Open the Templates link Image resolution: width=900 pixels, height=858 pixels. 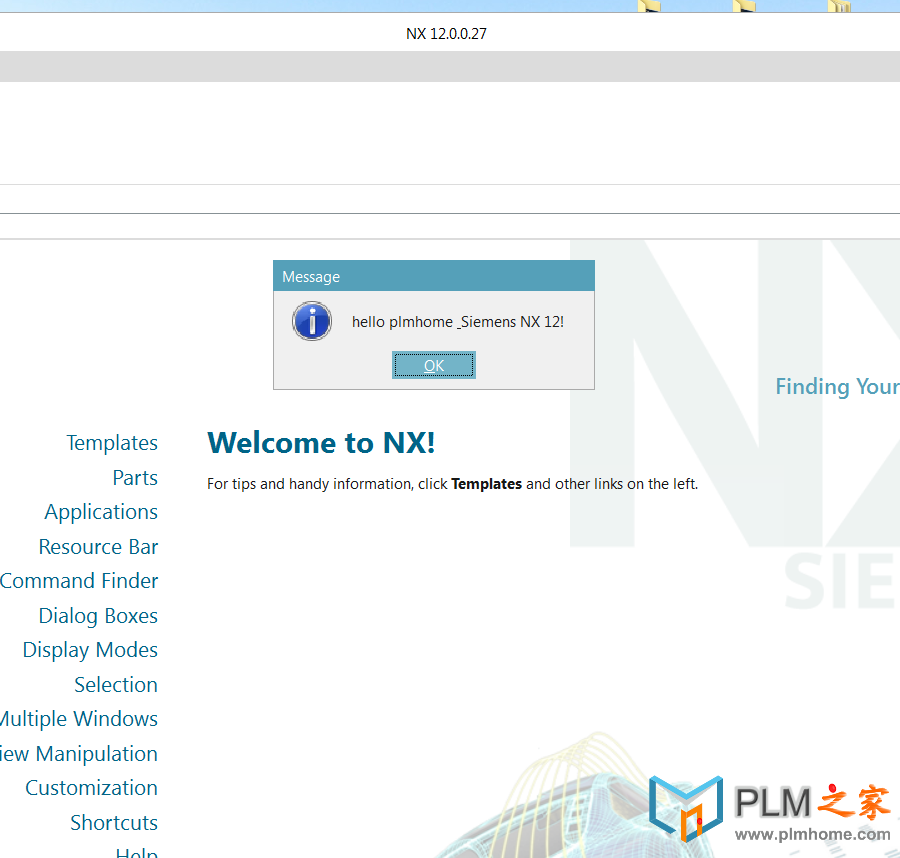112,443
